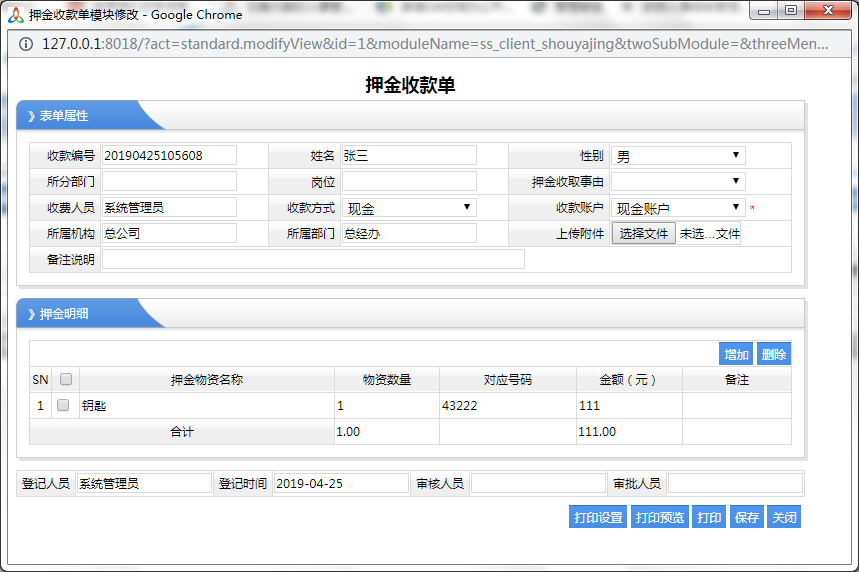Click the app favicon in title bar
This screenshot has width=859, height=572.
tap(16, 15)
